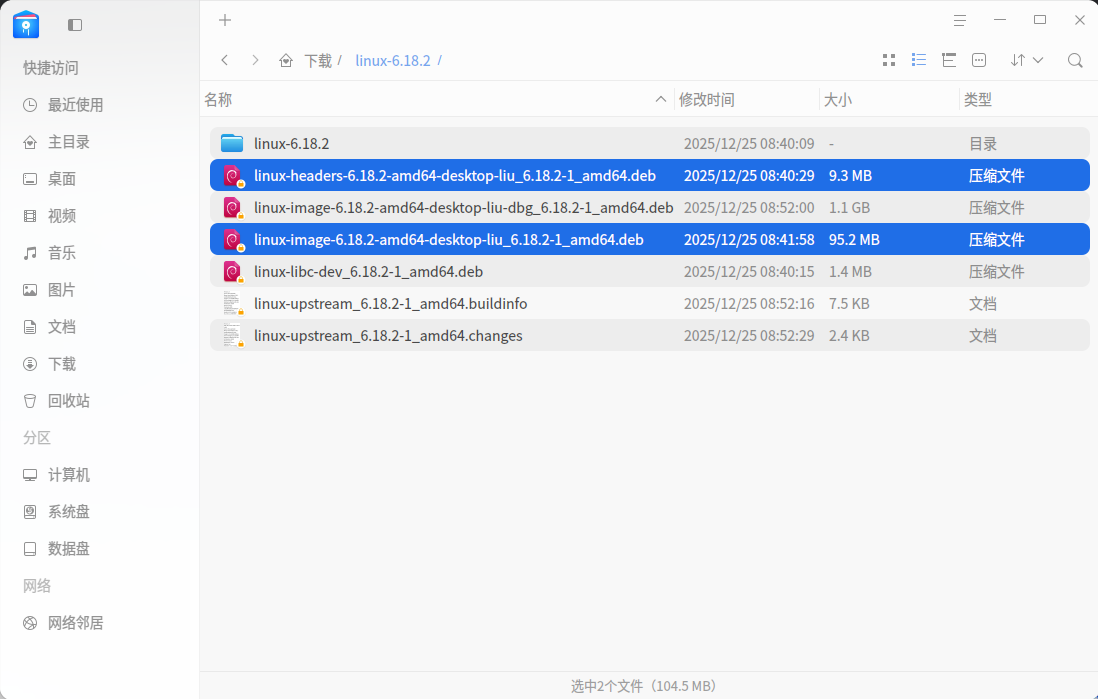Click the home icon in breadcrumb
Screen dimensions: 1098x699
click(286, 61)
